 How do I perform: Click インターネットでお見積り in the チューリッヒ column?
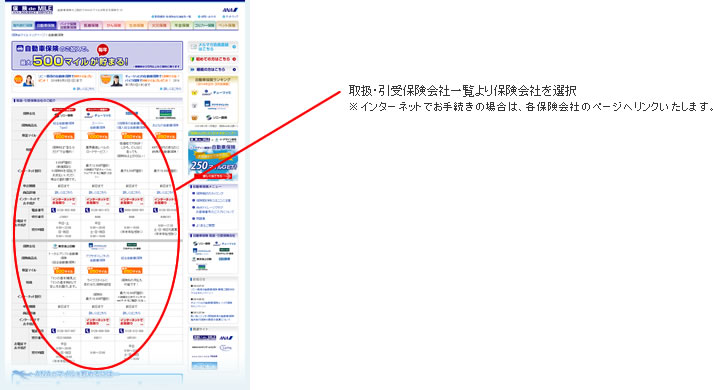[x=98, y=201]
